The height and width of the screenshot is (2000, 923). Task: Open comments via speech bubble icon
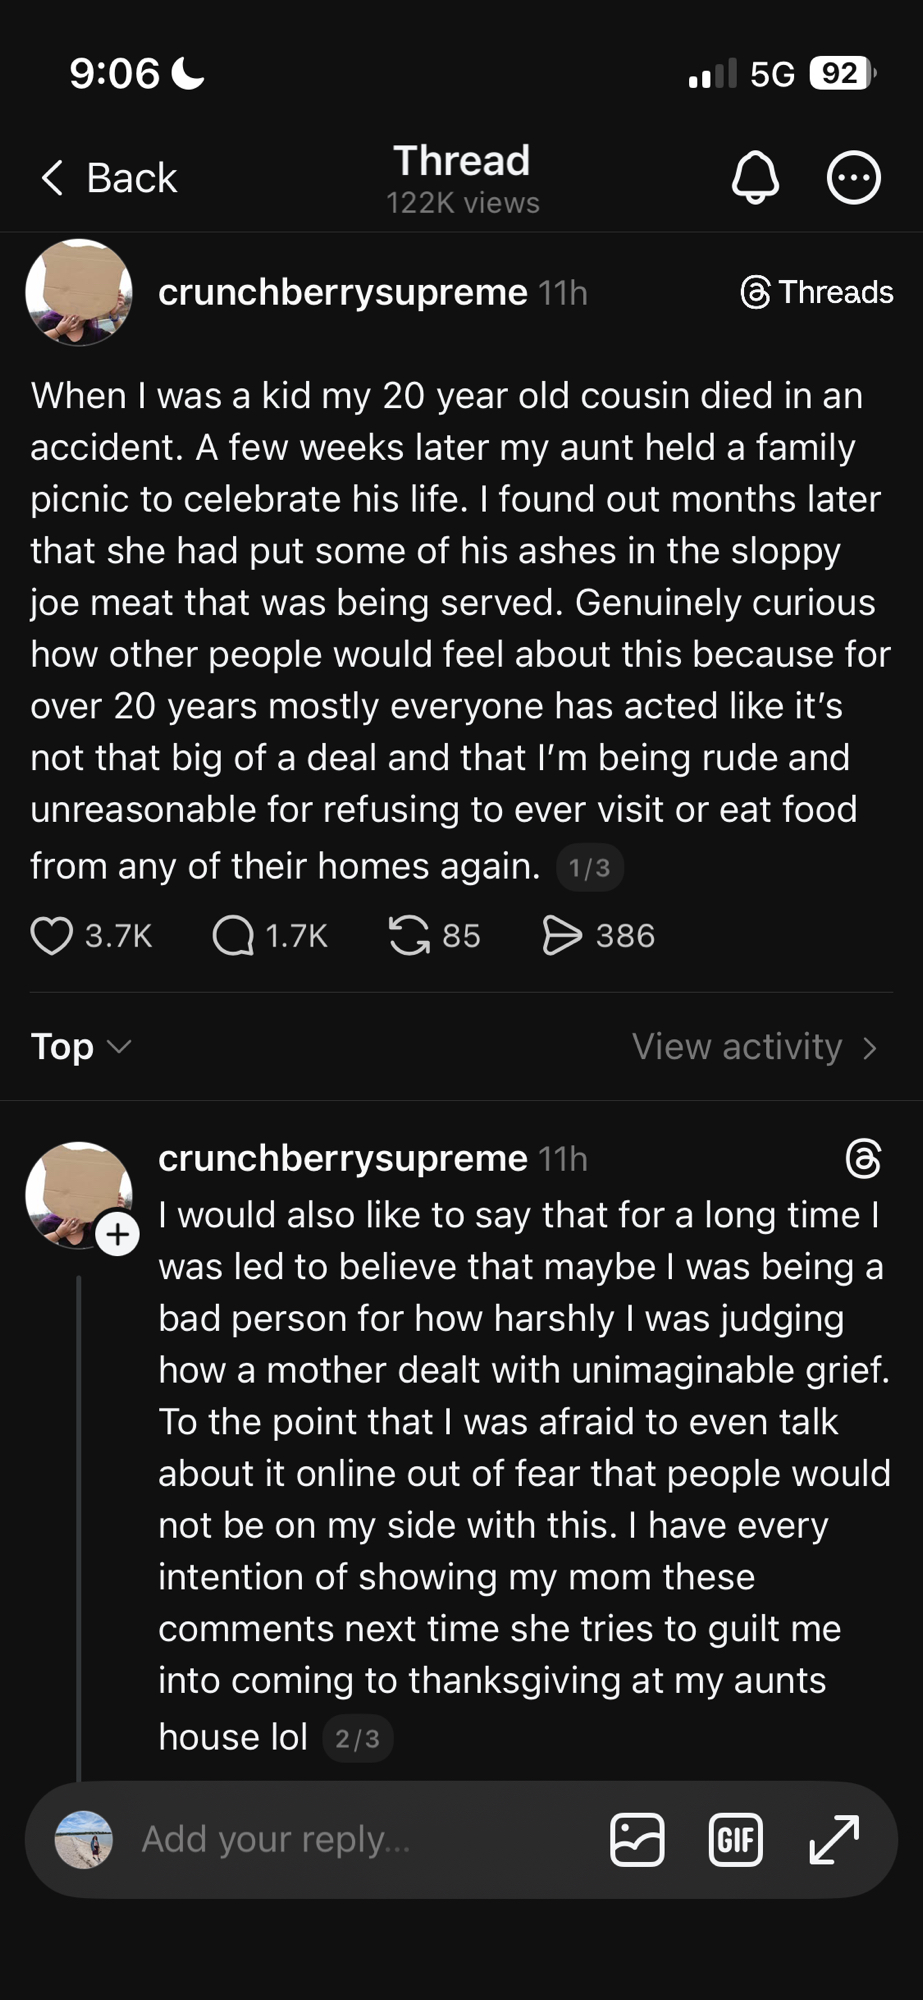pyautogui.click(x=233, y=936)
